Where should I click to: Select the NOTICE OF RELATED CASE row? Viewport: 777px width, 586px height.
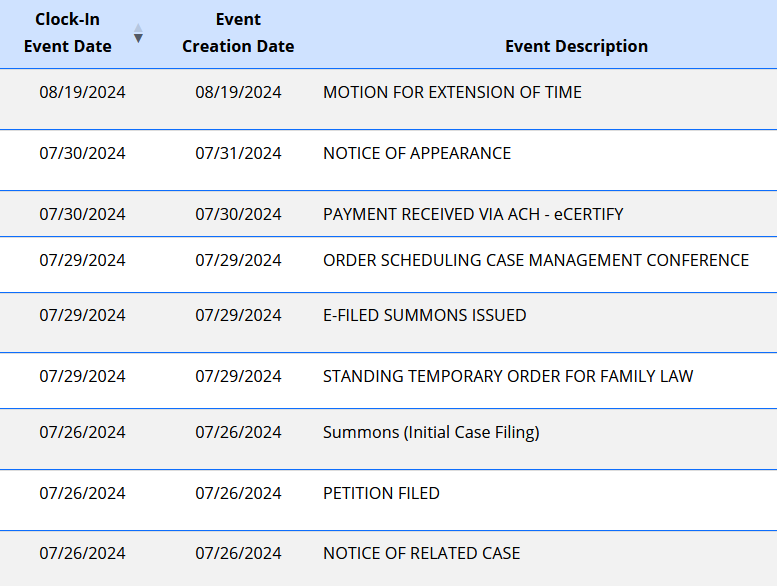click(x=421, y=554)
